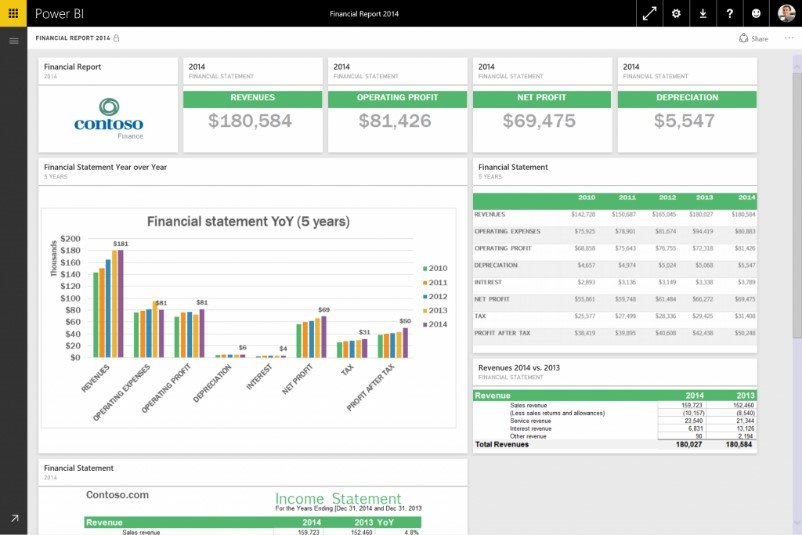Open the more options ellipsis menu
The height and width of the screenshot is (535, 802).
[x=788, y=39]
